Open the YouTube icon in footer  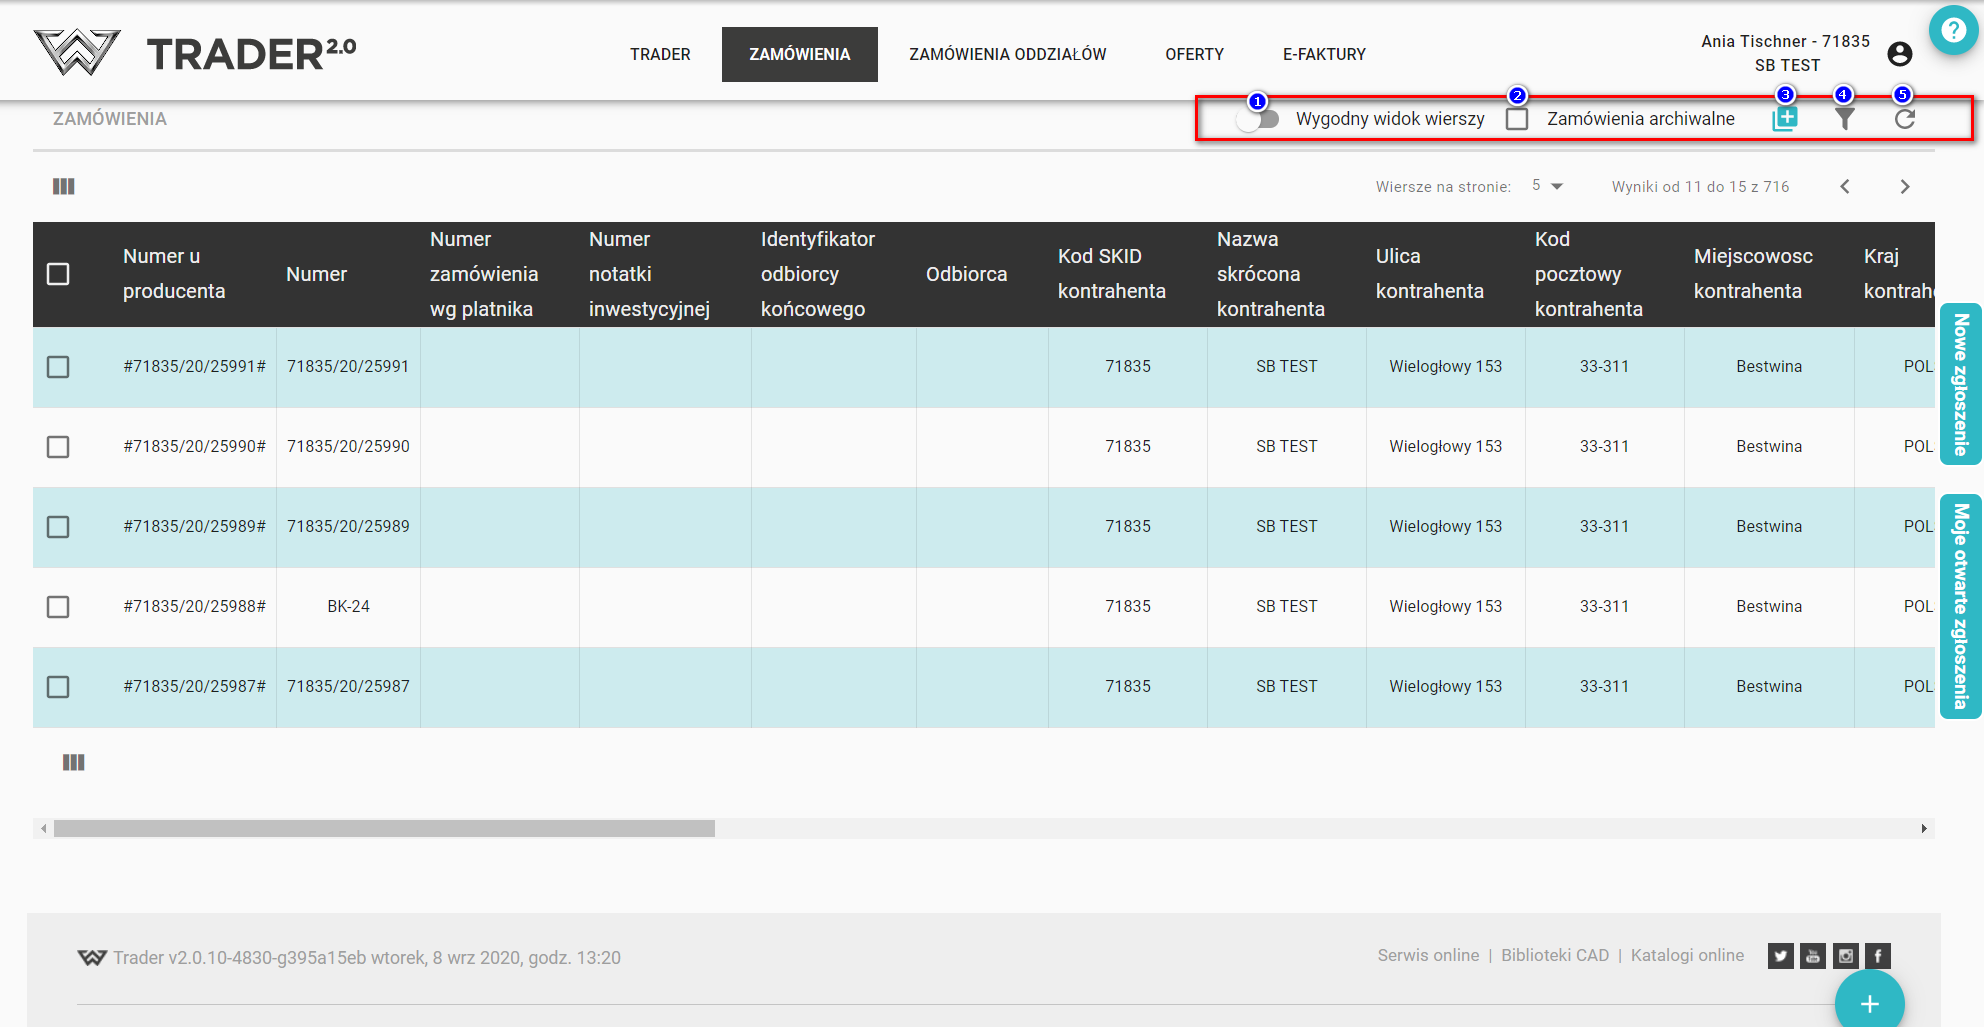pyautogui.click(x=1813, y=956)
